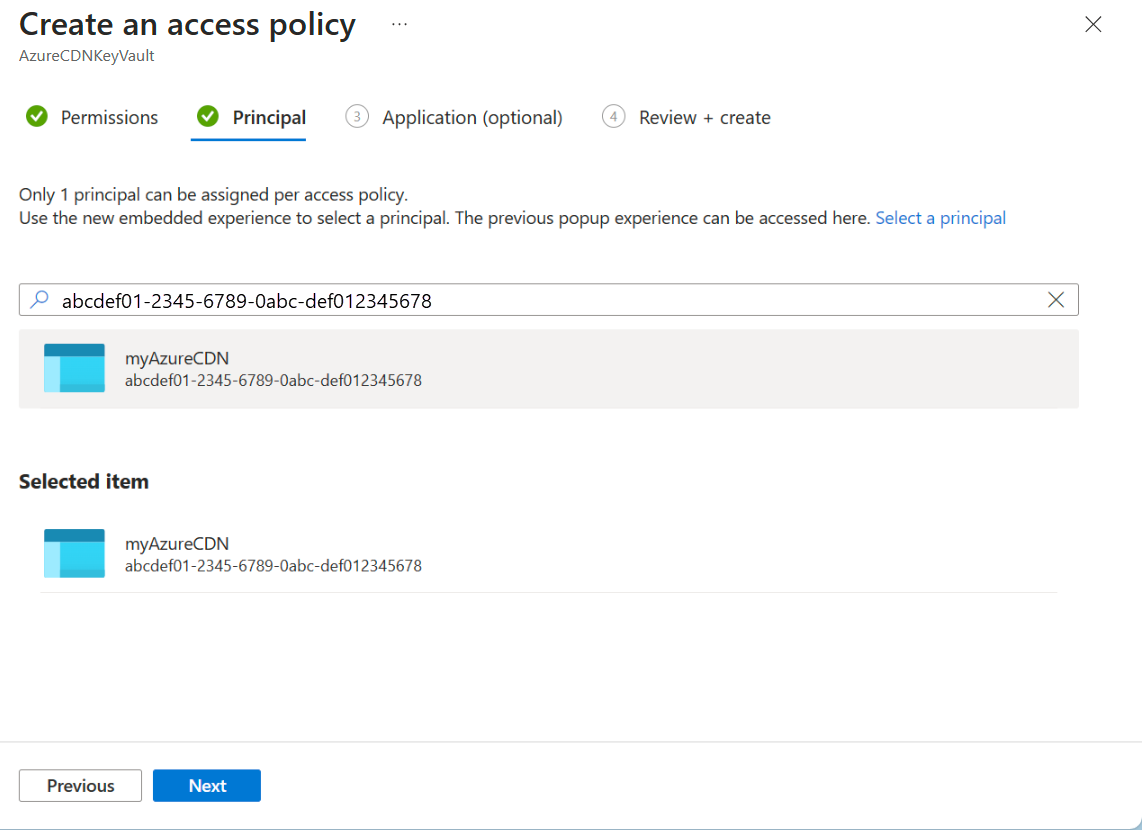Select the Principal tab
This screenshot has width=1142, height=830.
coord(269,118)
